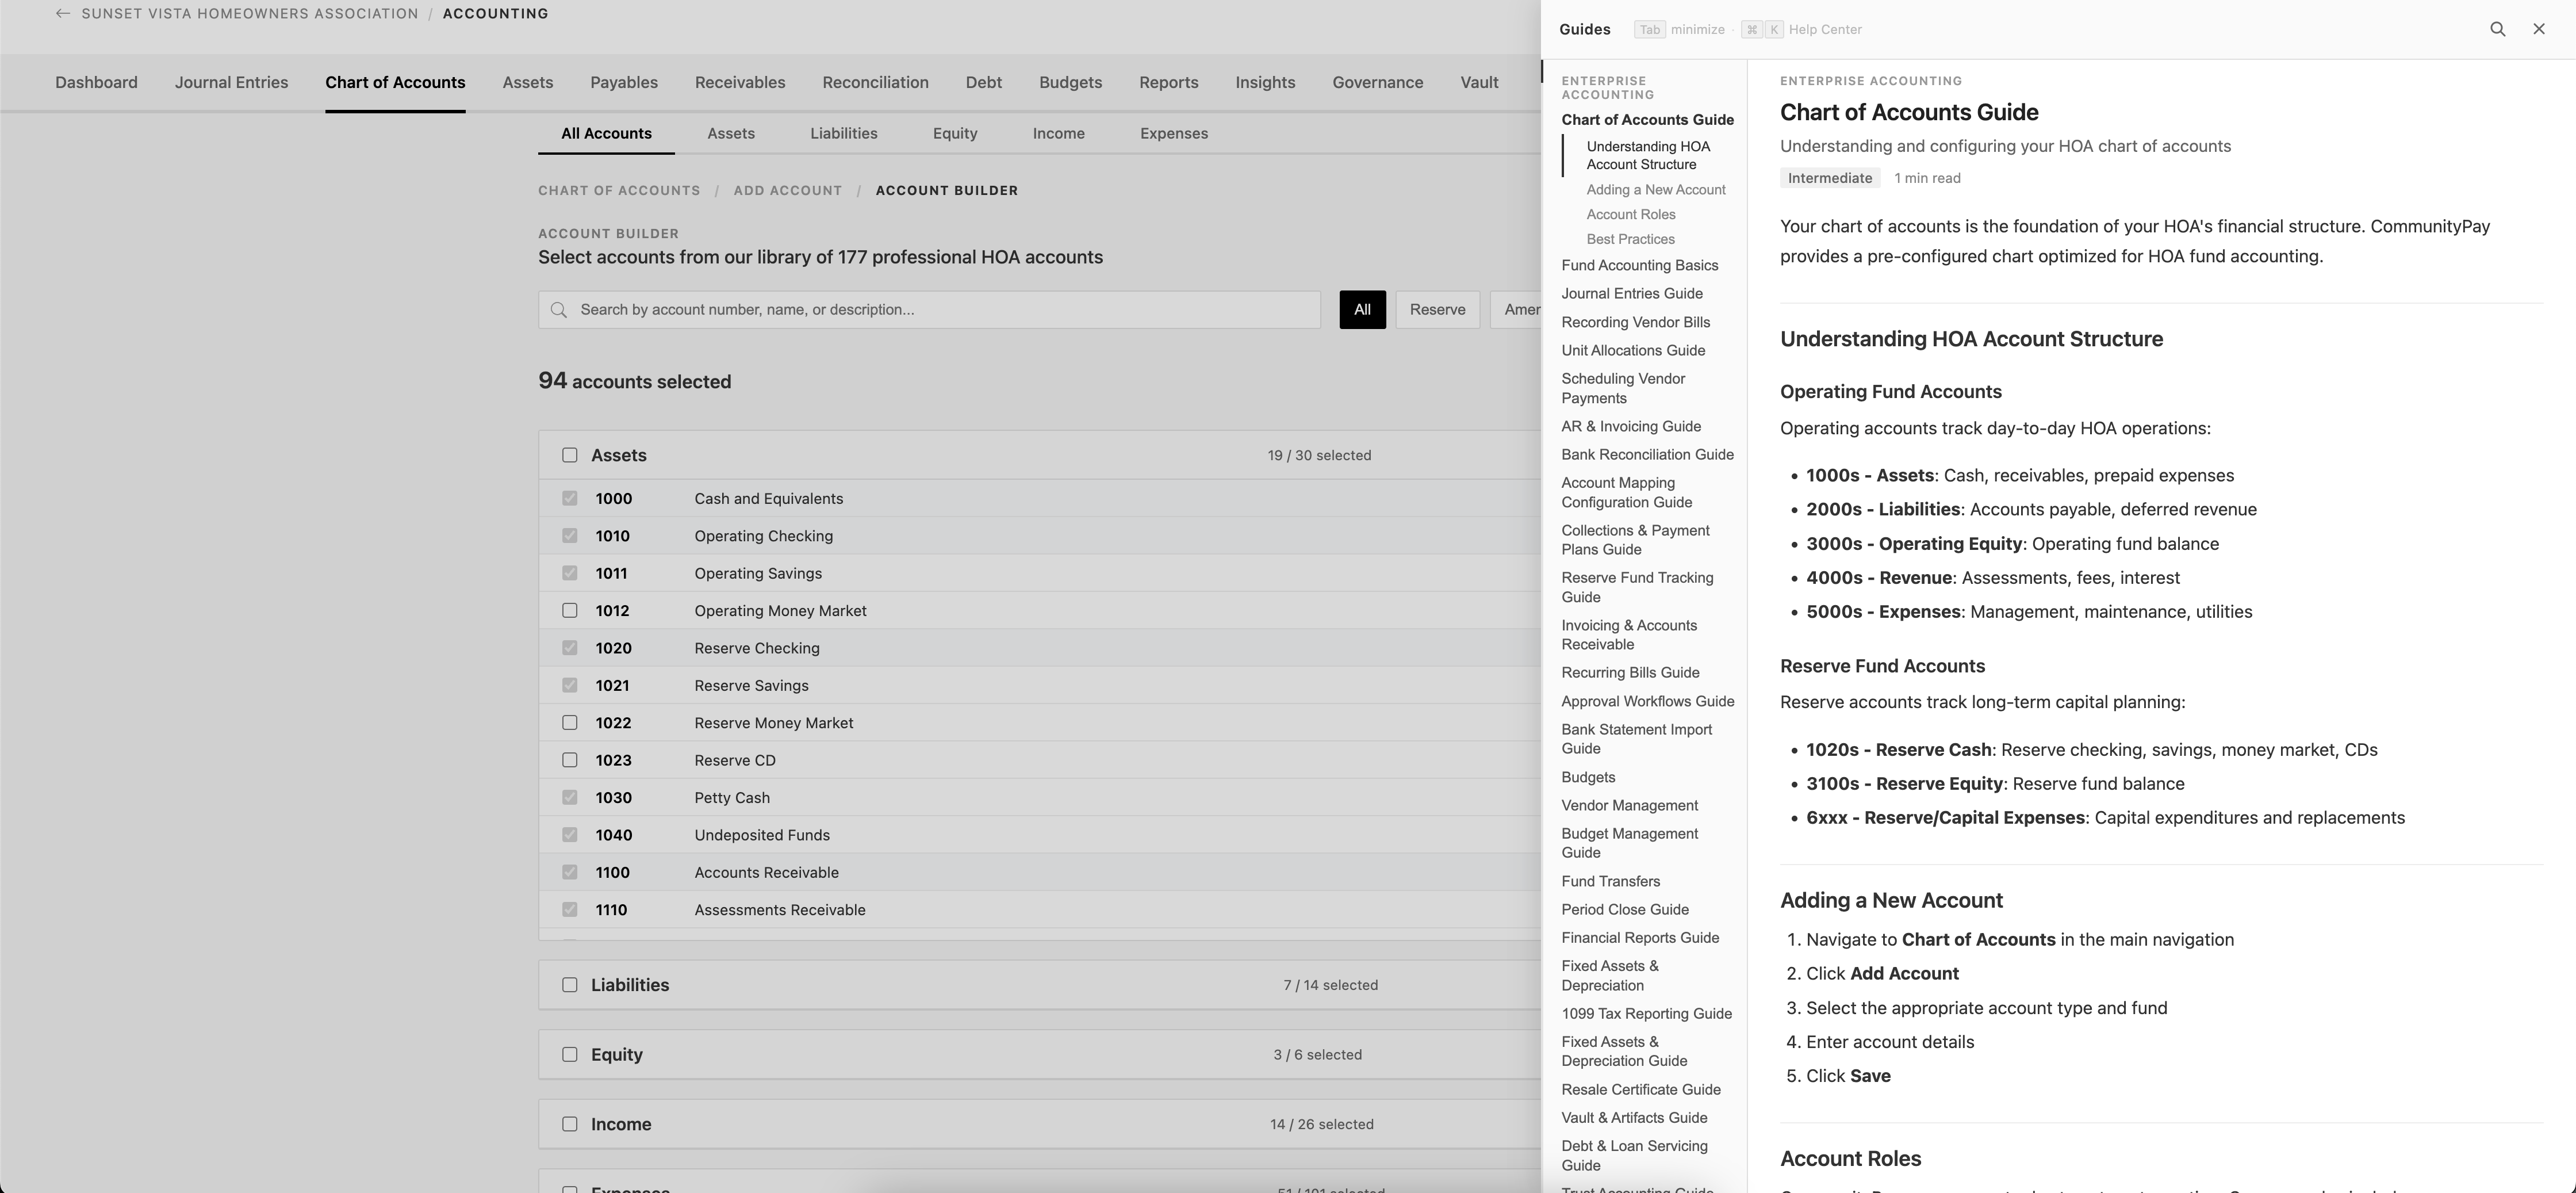Toggle the Assets section checkbox

(570, 455)
